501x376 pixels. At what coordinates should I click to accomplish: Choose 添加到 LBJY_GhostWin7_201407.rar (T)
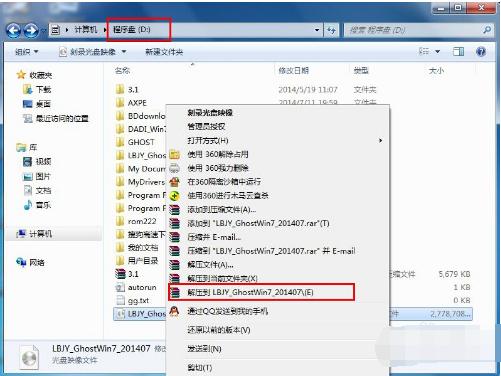258,223
